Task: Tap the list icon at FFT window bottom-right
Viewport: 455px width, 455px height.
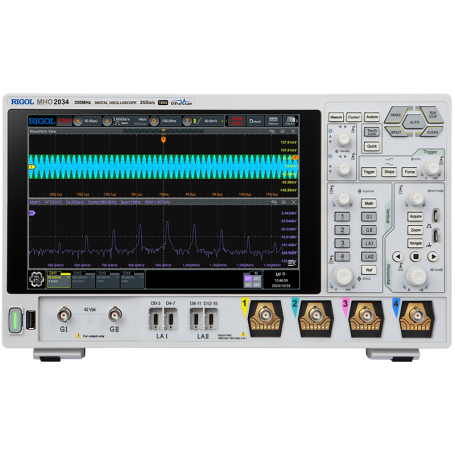Action: point(292,263)
